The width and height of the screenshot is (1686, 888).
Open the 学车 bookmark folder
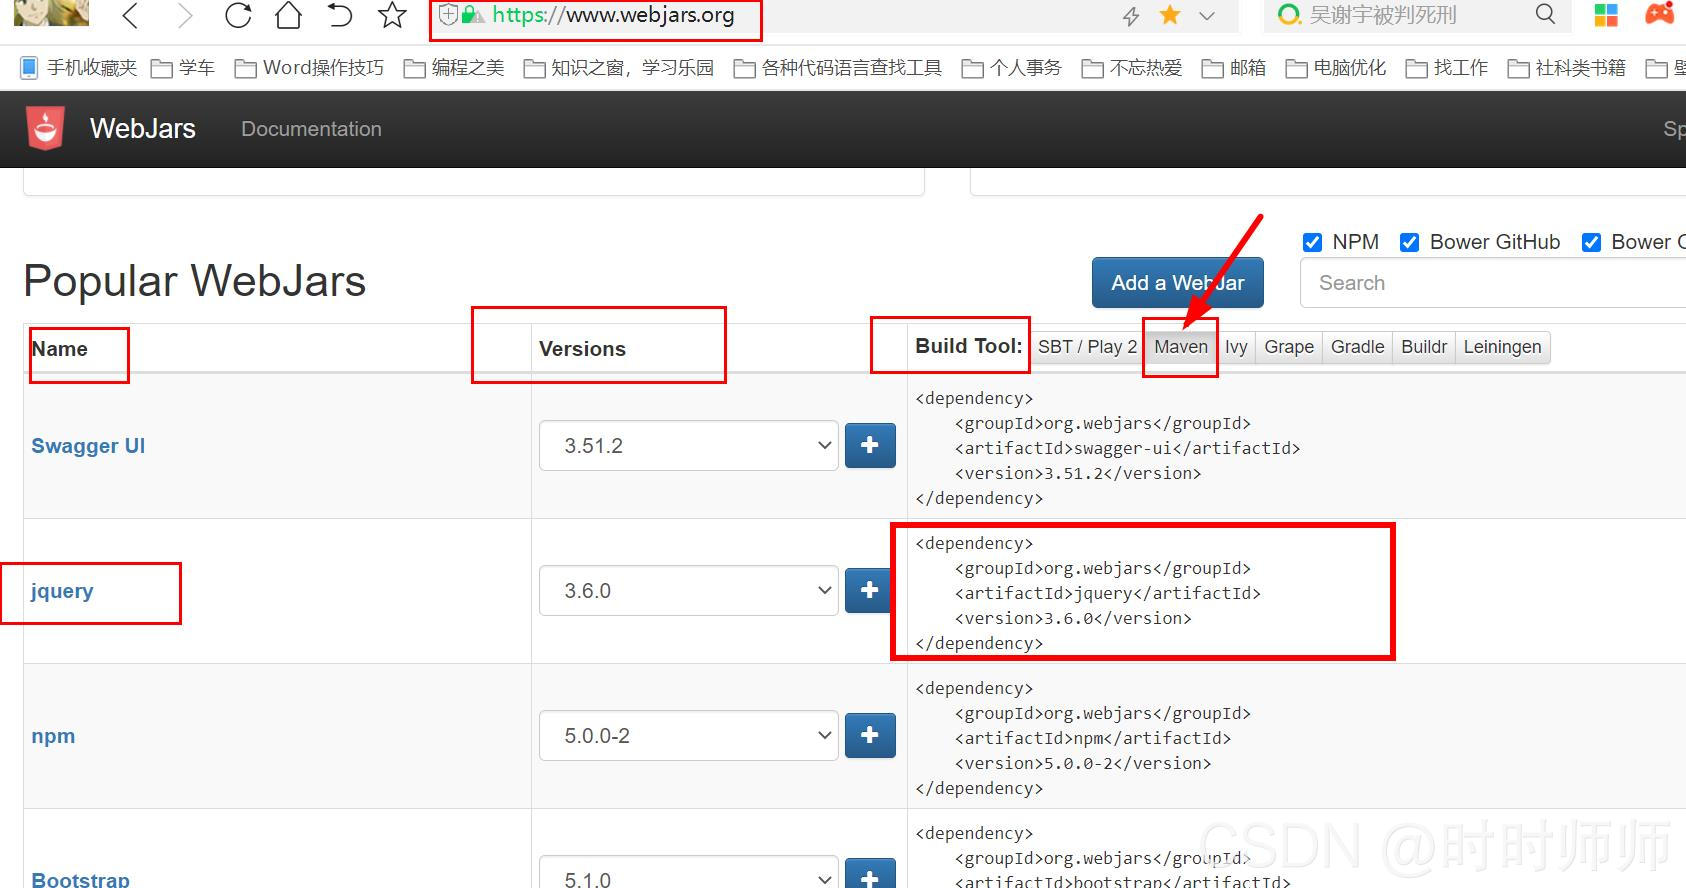pyautogui.click(x=183, y=68)
